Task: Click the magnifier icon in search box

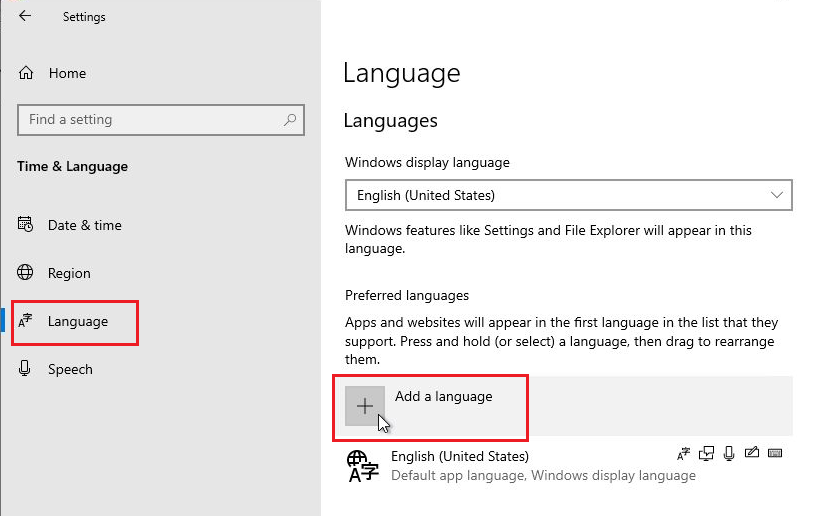Action: tap(289, 120)
